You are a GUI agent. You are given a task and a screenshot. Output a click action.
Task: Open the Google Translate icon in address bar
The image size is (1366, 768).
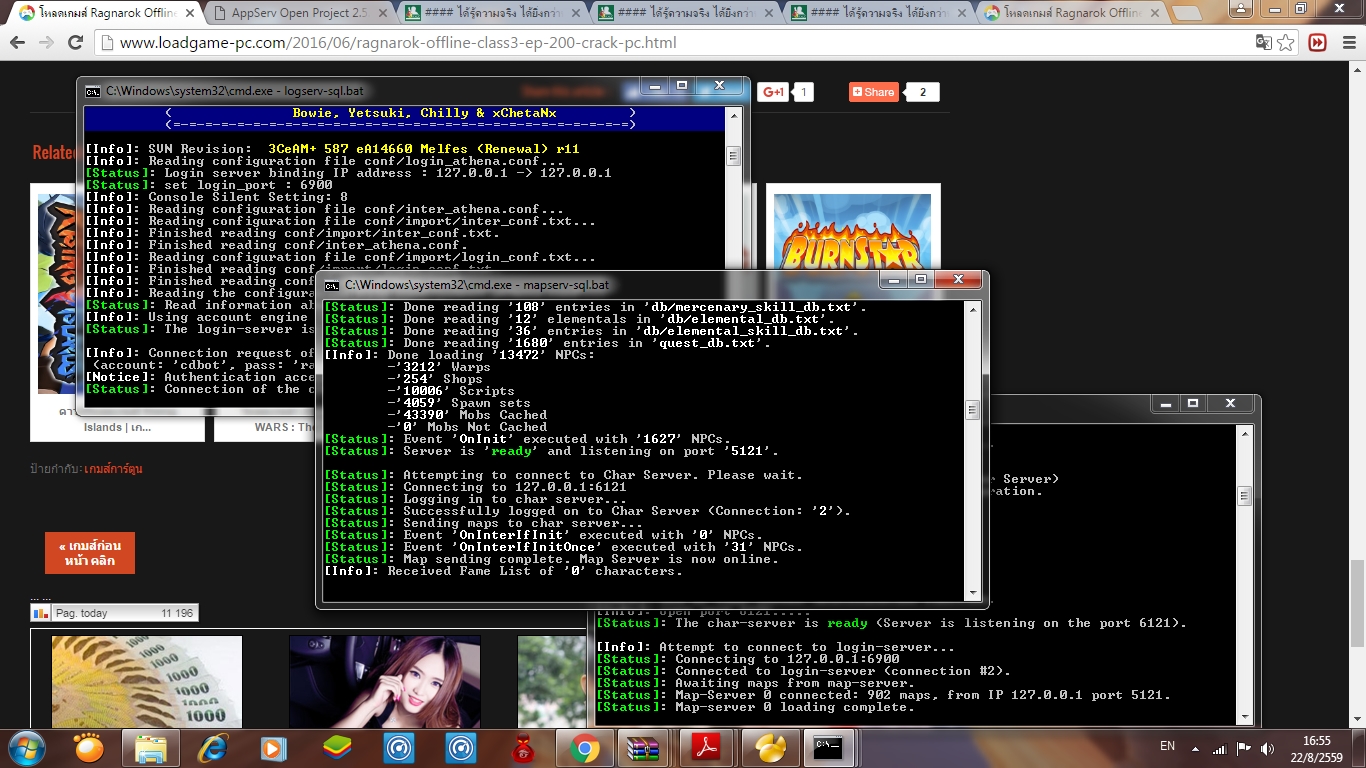pyautogui.click(x=1264, y=43)
